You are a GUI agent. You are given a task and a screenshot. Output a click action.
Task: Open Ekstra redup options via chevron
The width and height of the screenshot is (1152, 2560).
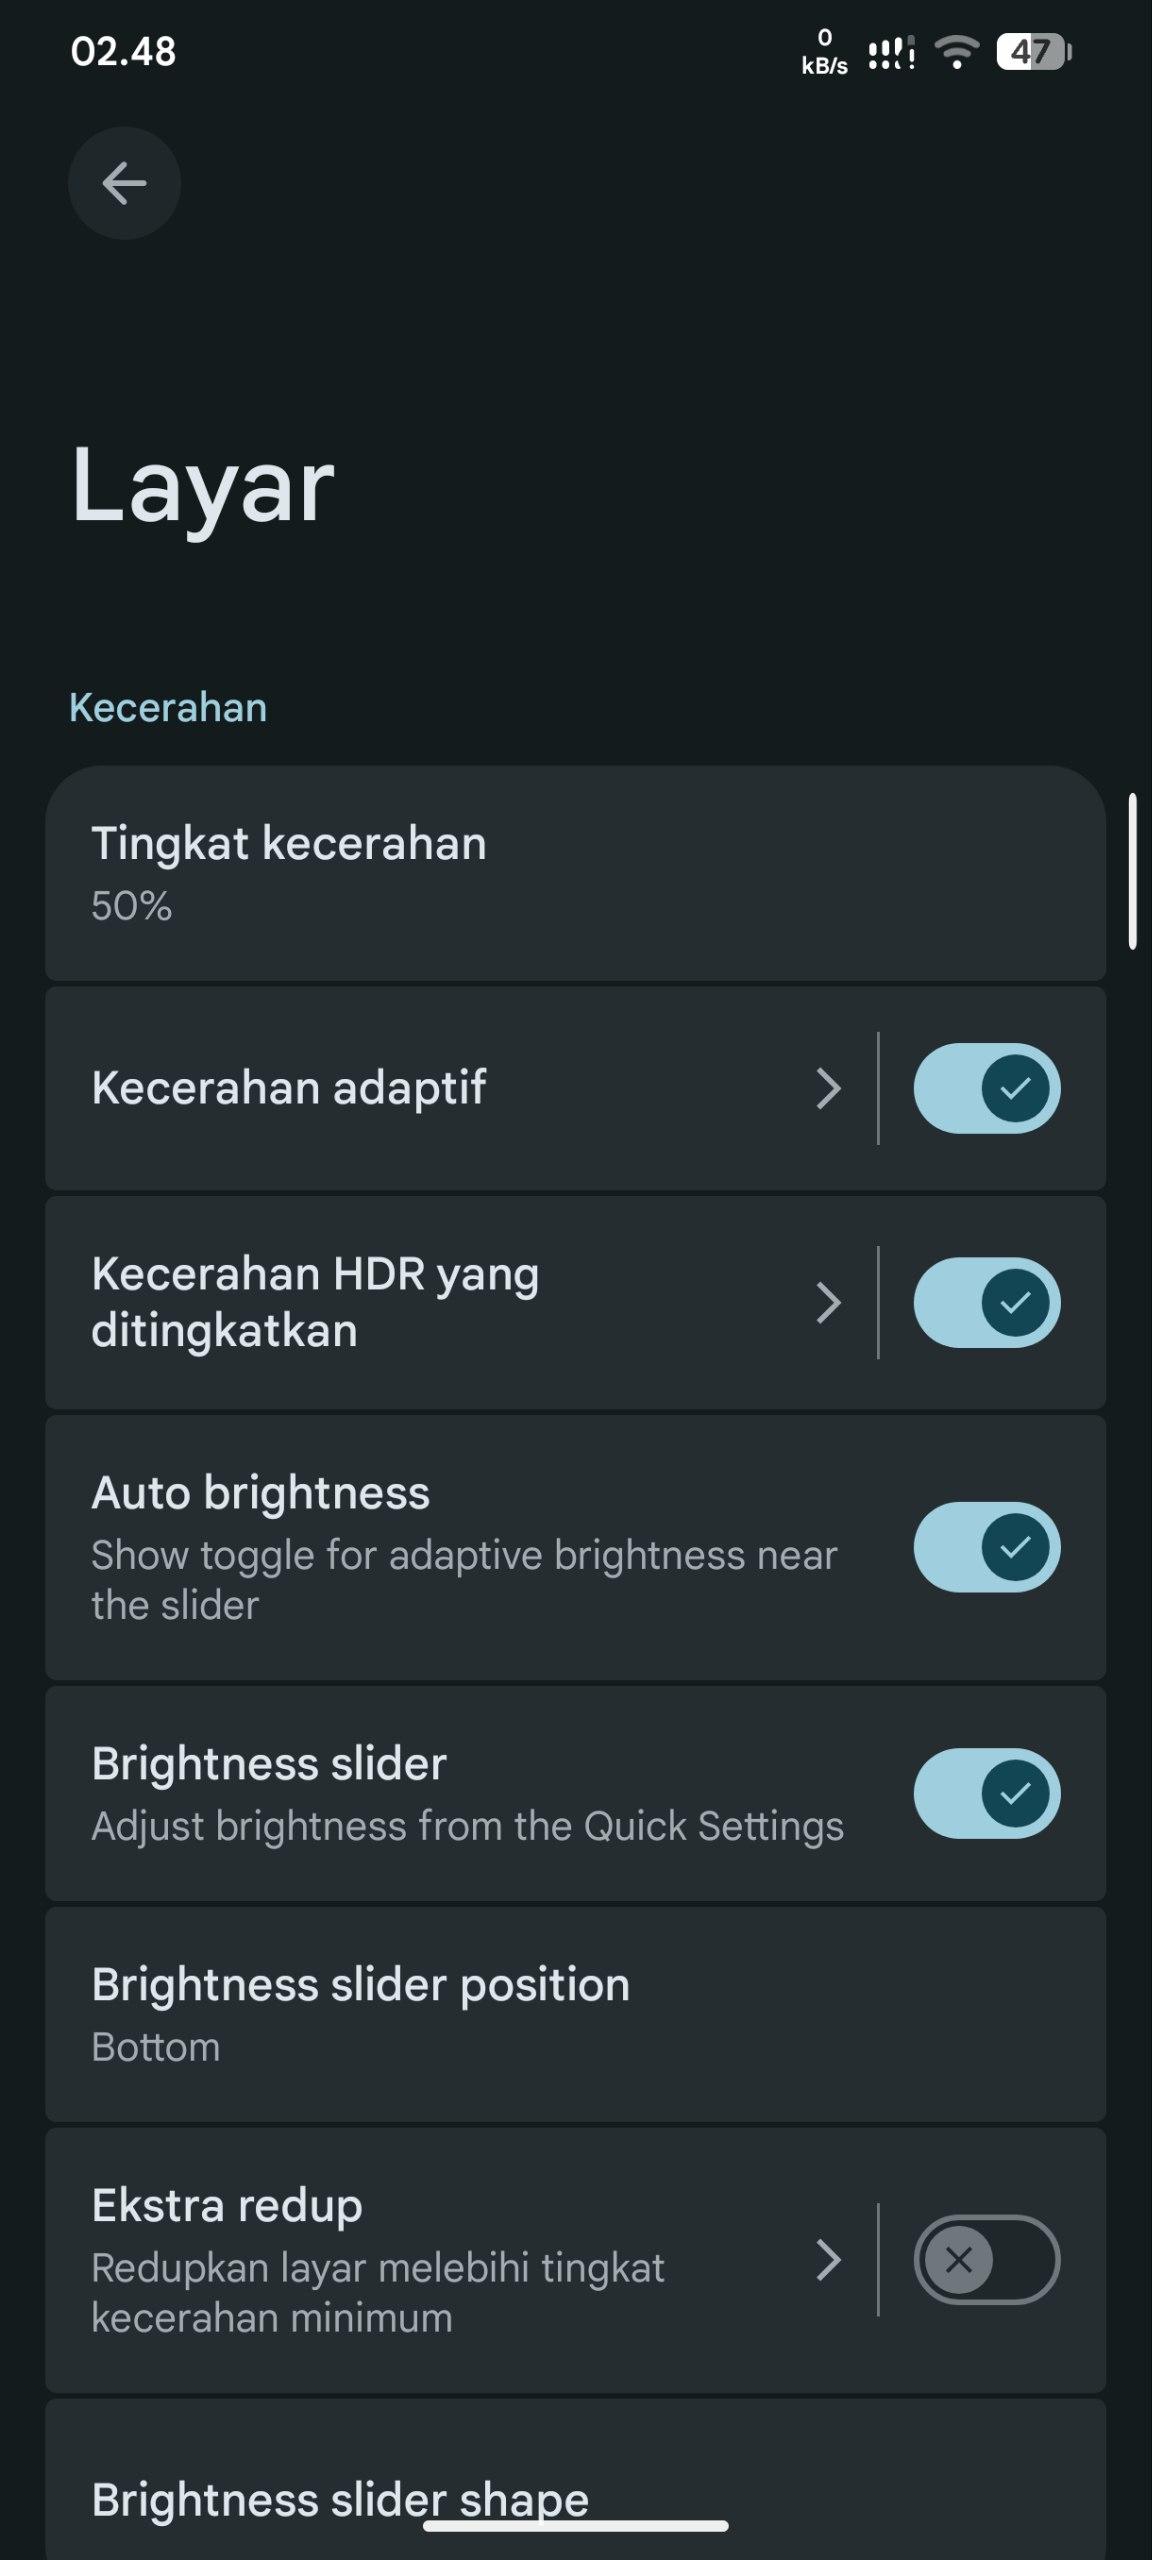[828, 2260]
